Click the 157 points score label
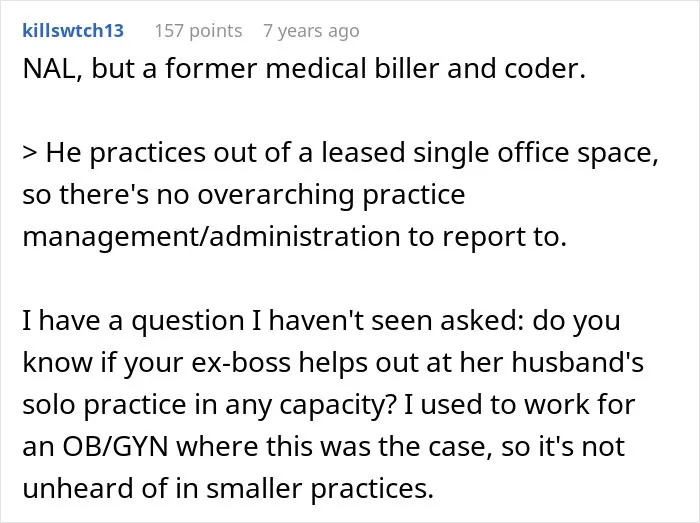 point(198,31)
